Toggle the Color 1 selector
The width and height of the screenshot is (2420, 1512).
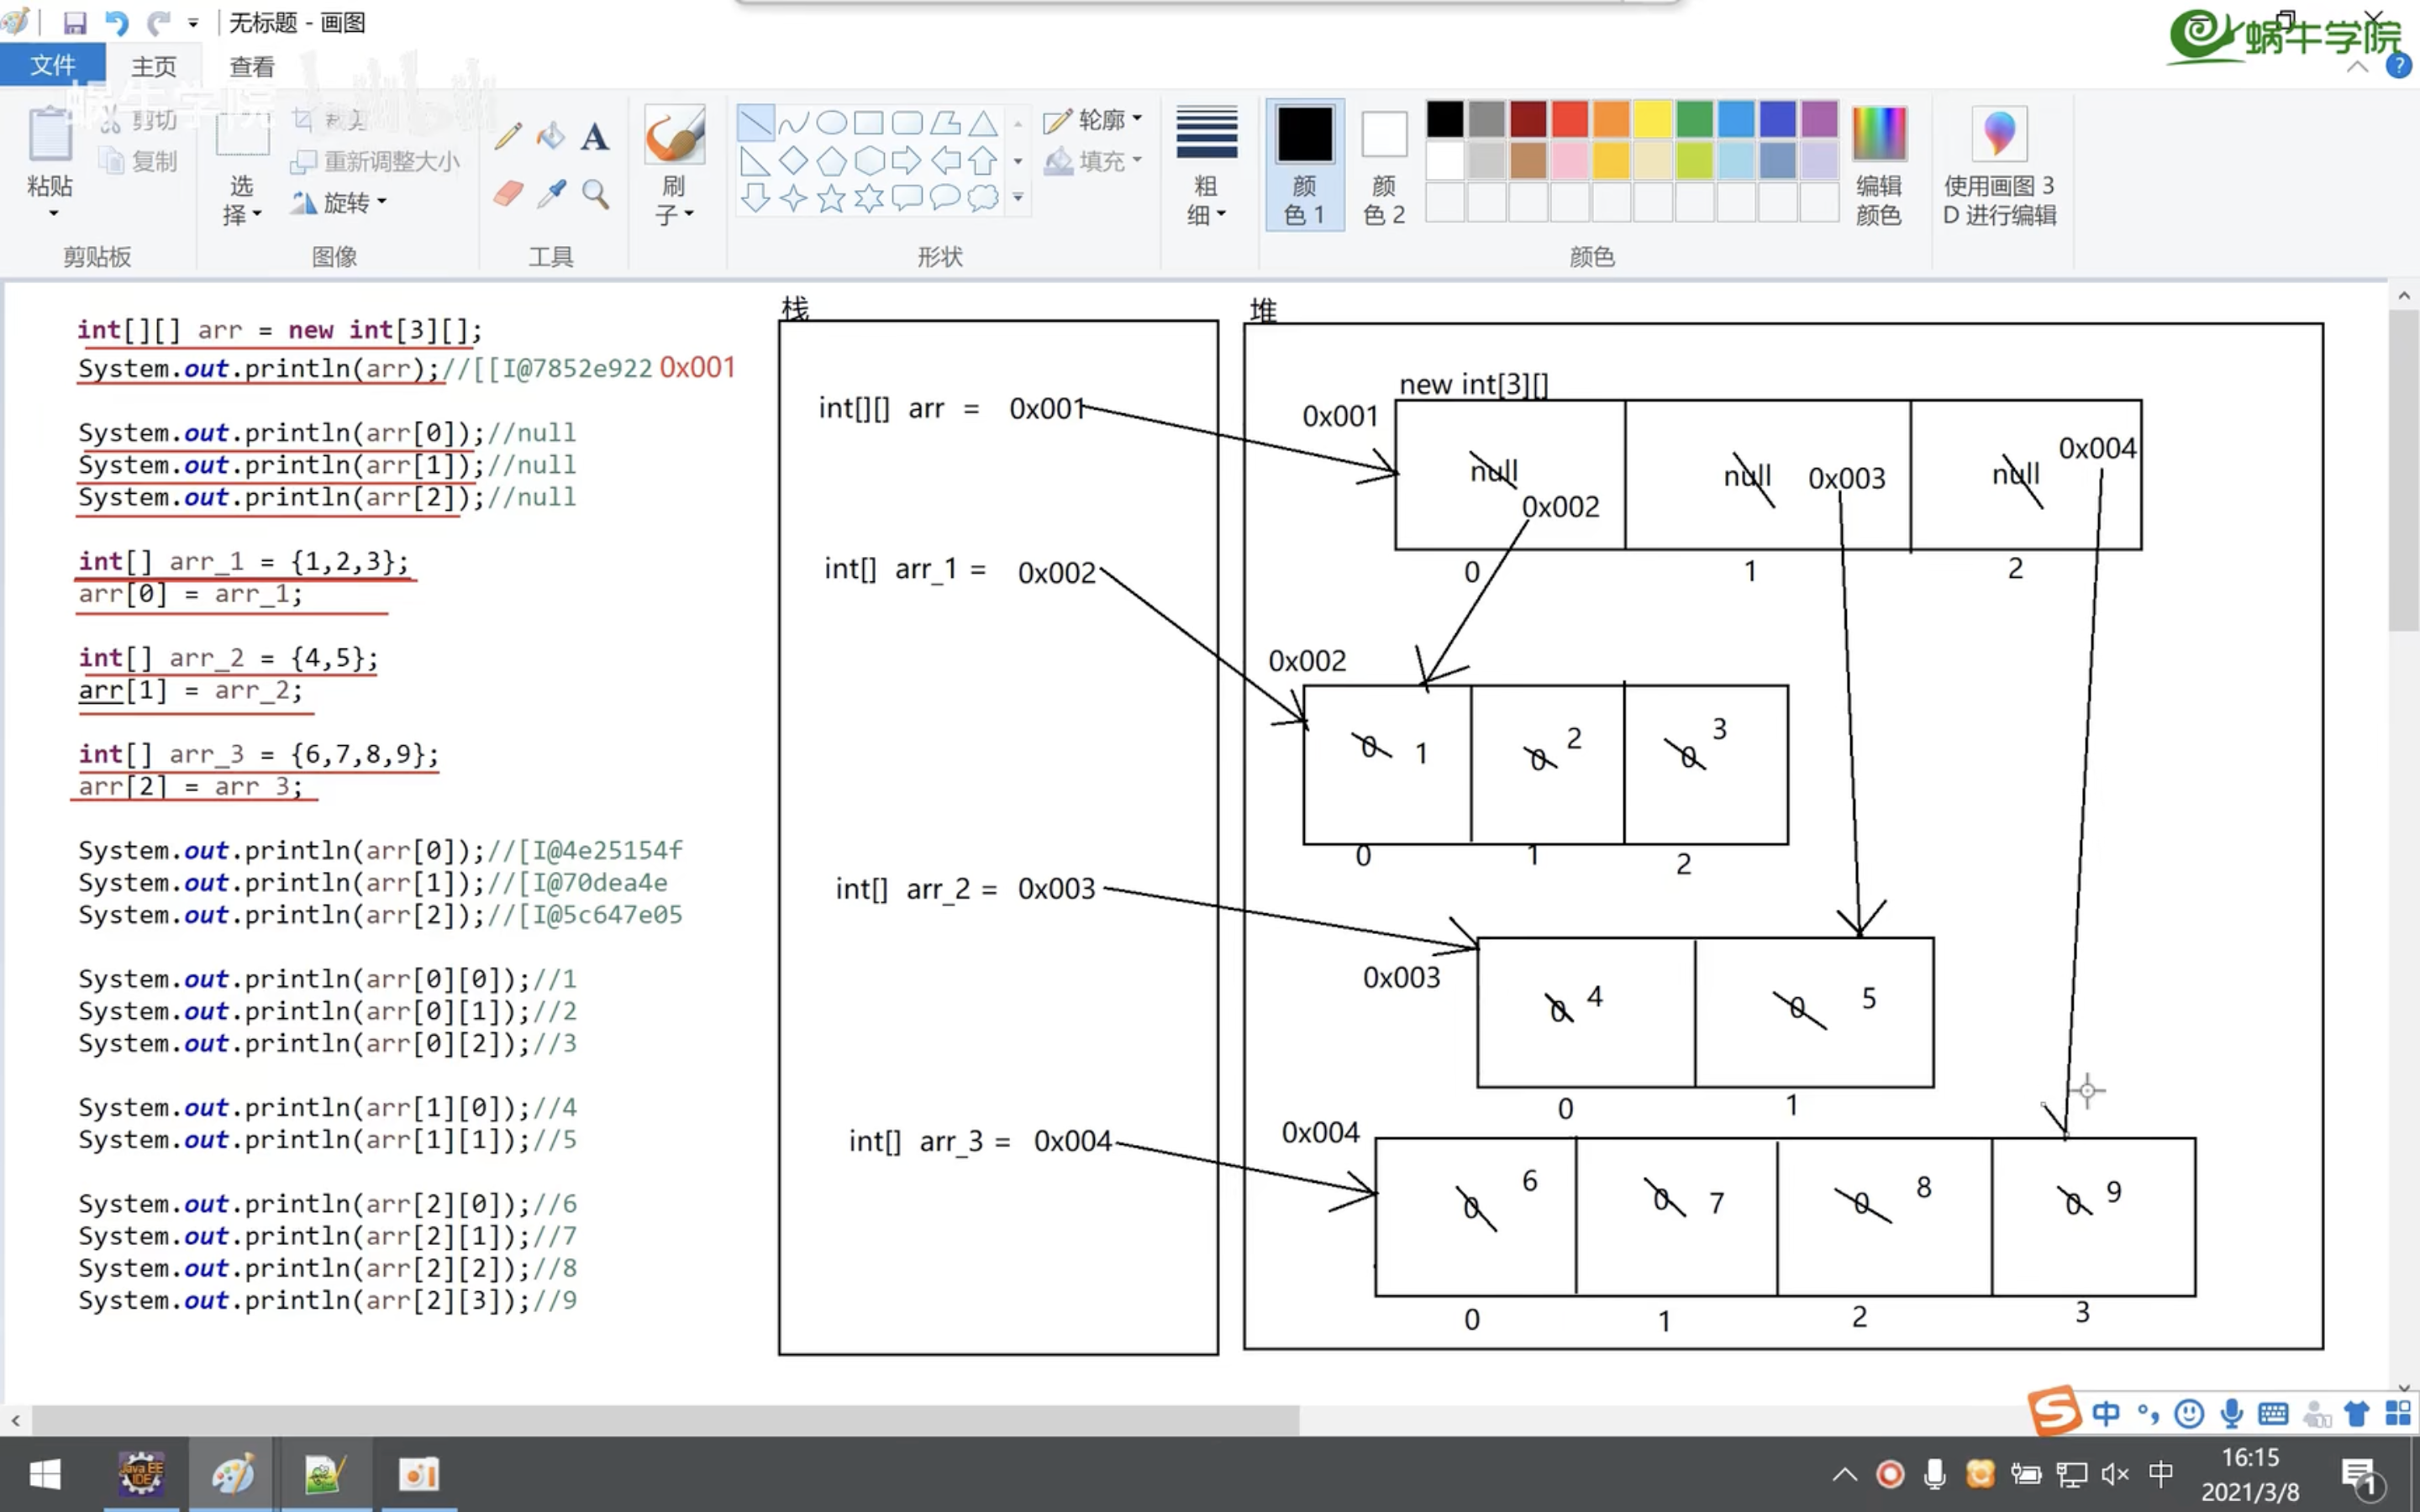click(x=1305, y=165)
